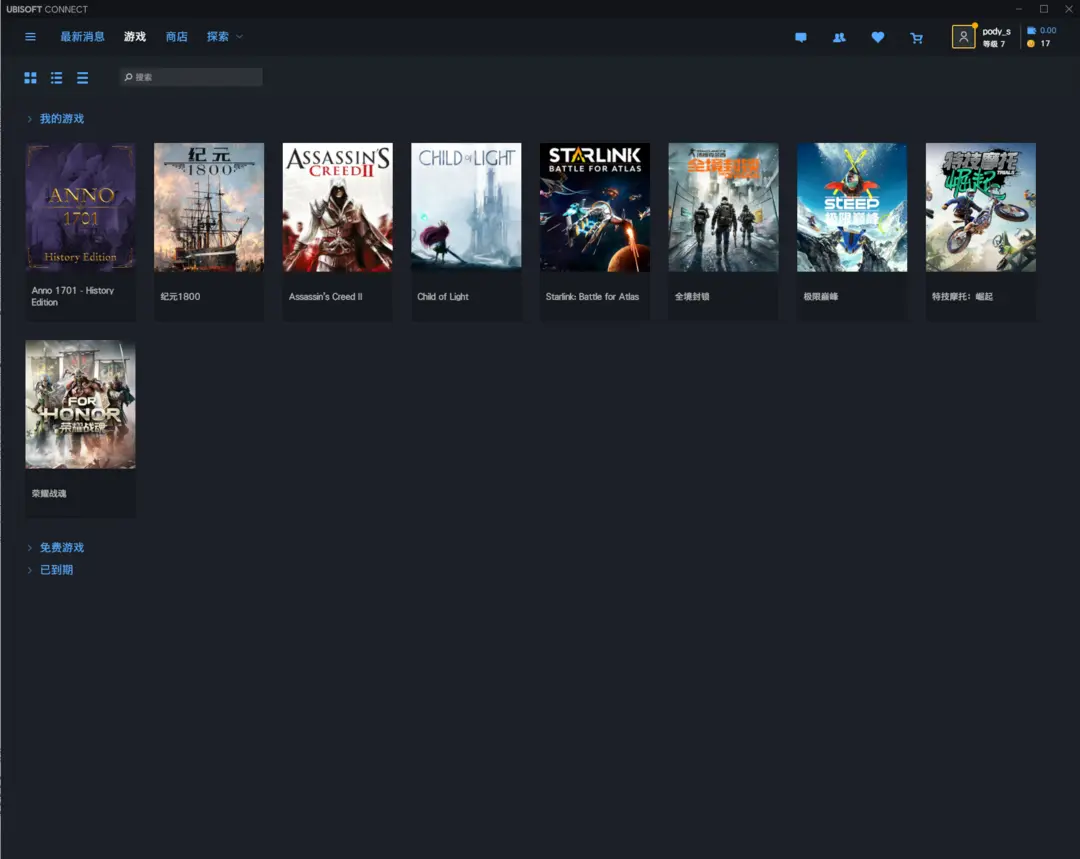Screen dimensions: 1080x859
Task: Close the Ubisoft Connect window
Action: click(1069, 9)
